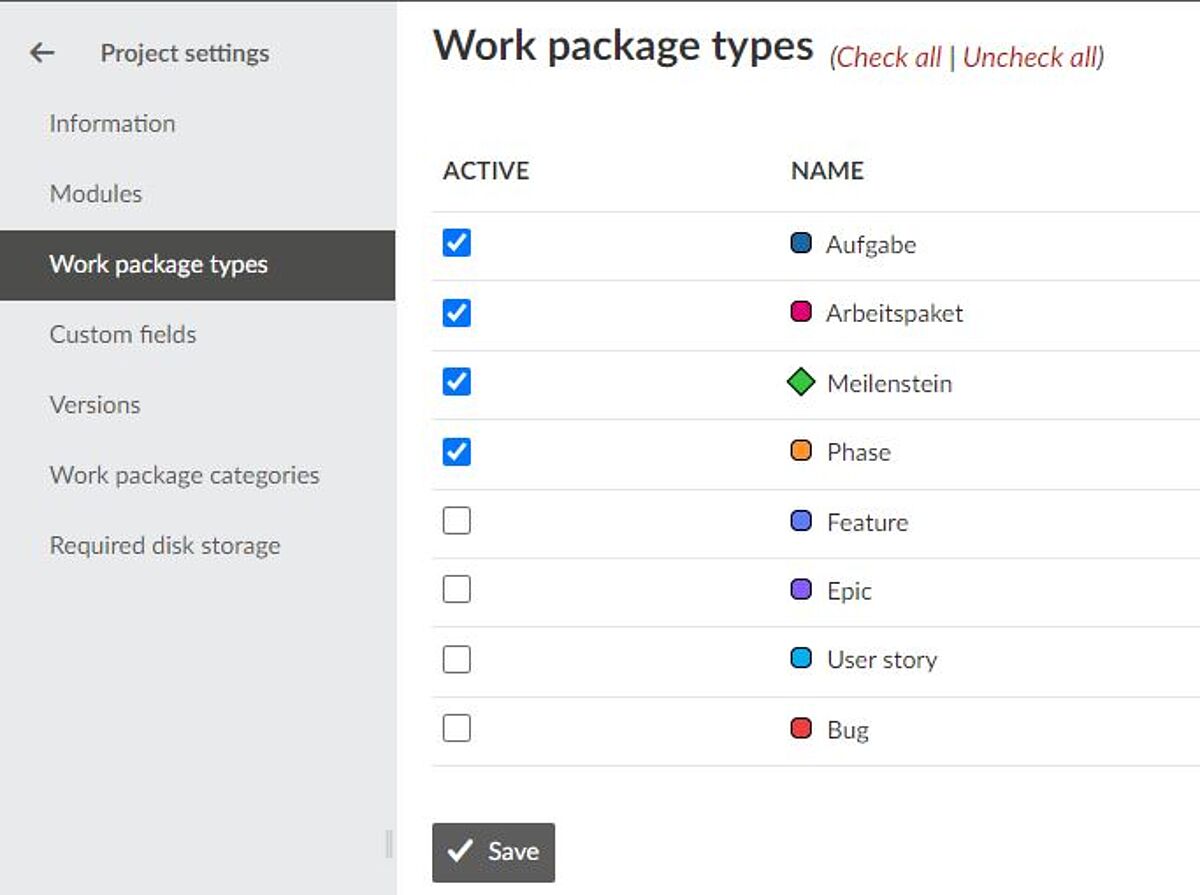The image size is (1200, 895).
Task: Disable the Meilenstein work package type
Action: (457, 382)
